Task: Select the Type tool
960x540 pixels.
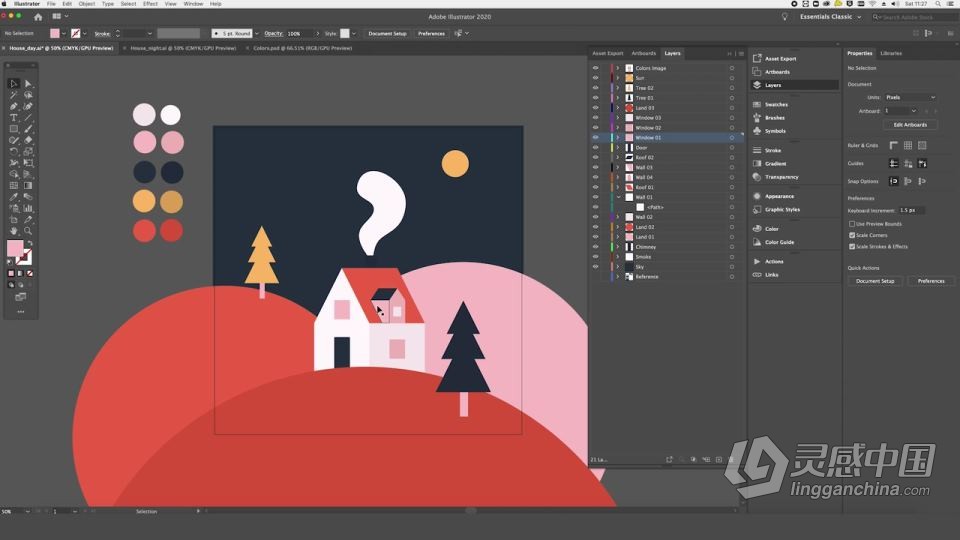Action: (x=13, y=118)
